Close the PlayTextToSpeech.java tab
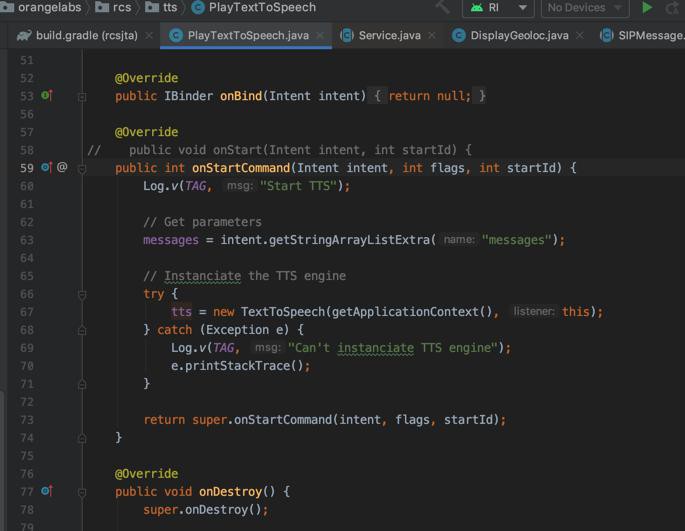Screen dimensions: 685x531 pyautogui.click(x=320, y=35)
